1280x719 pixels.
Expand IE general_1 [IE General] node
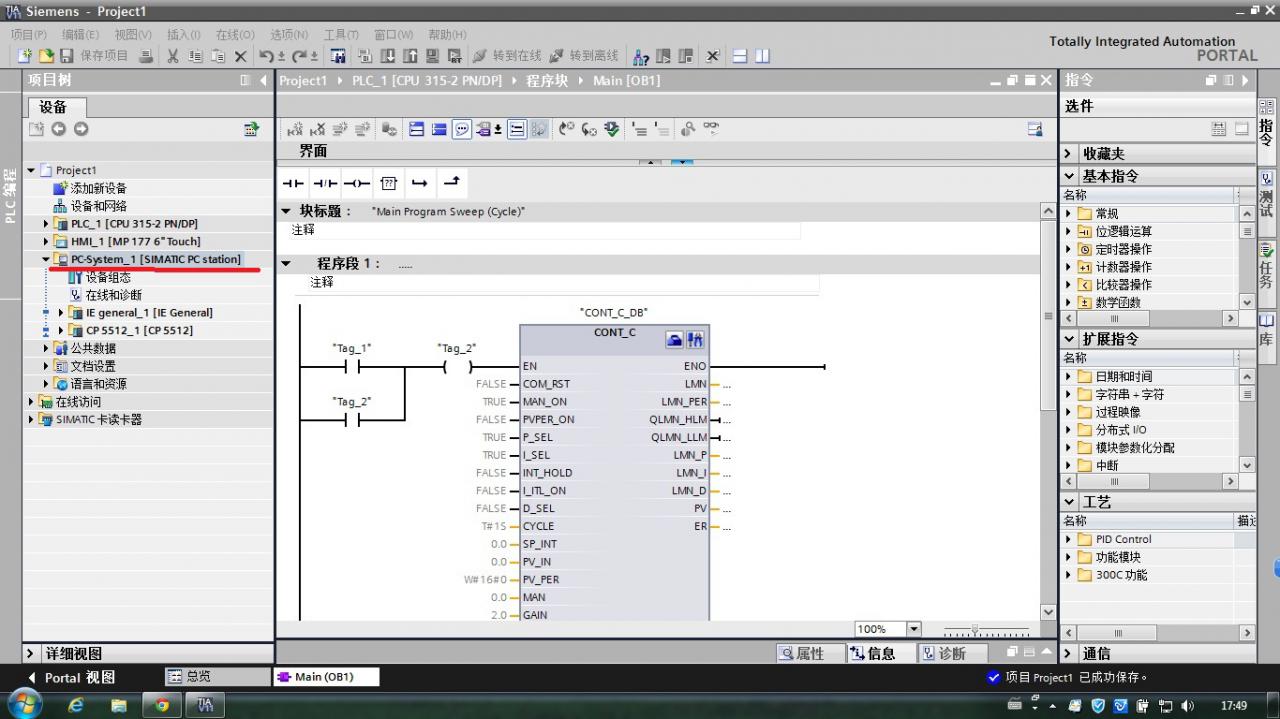(61, 312)
